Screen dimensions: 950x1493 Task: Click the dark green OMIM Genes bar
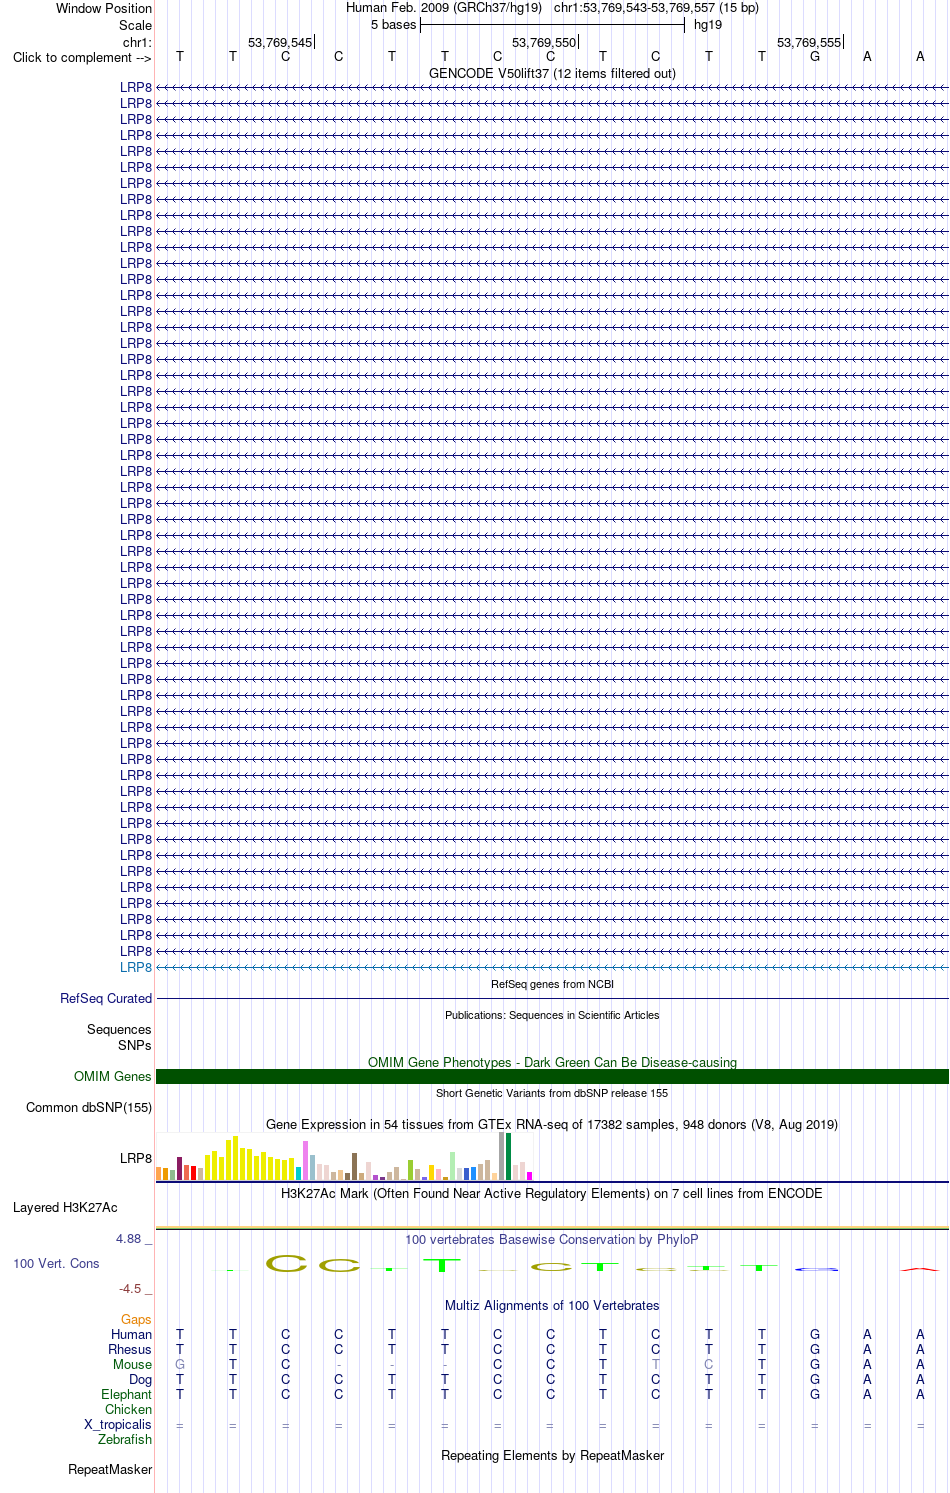coord(552,1076)
